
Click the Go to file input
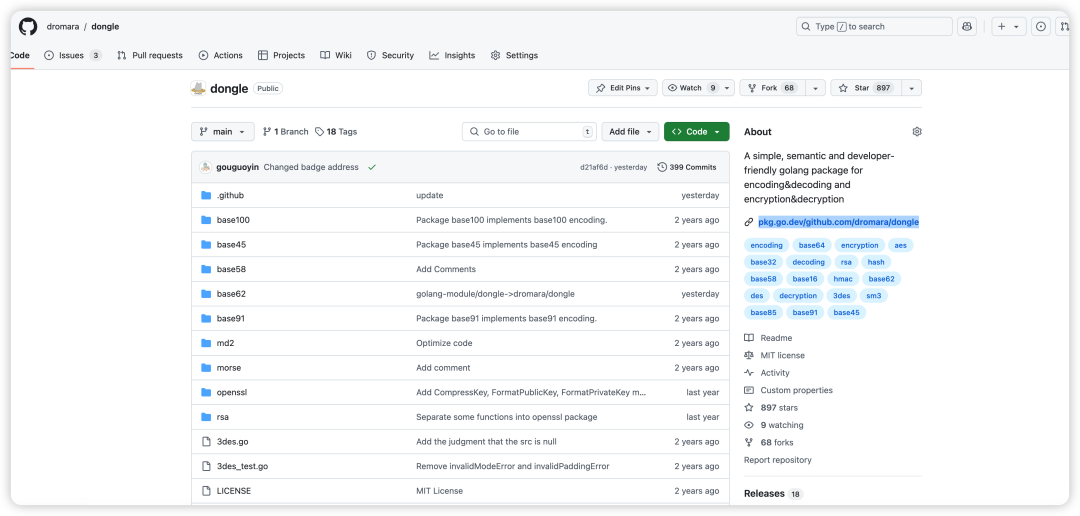(x=529, y=132)
